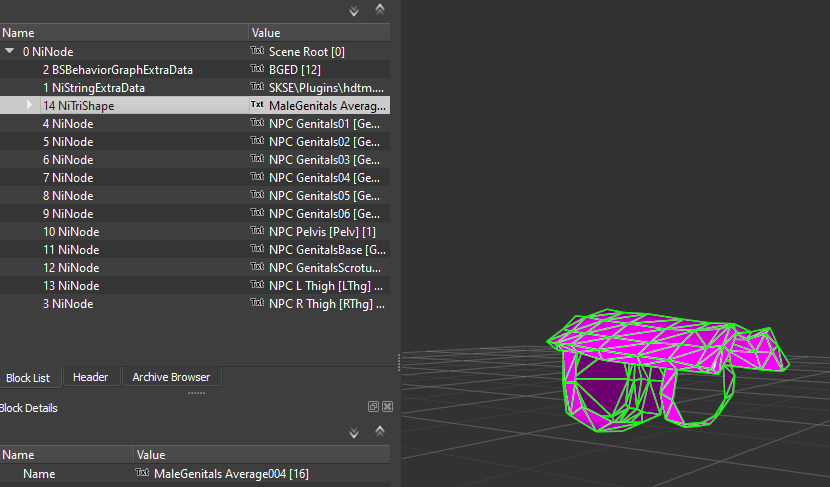Click the Txt icon beside NPC L Thigh
Image resolution: width=830 pixels, height=487 pixels.
coord(257,285)
